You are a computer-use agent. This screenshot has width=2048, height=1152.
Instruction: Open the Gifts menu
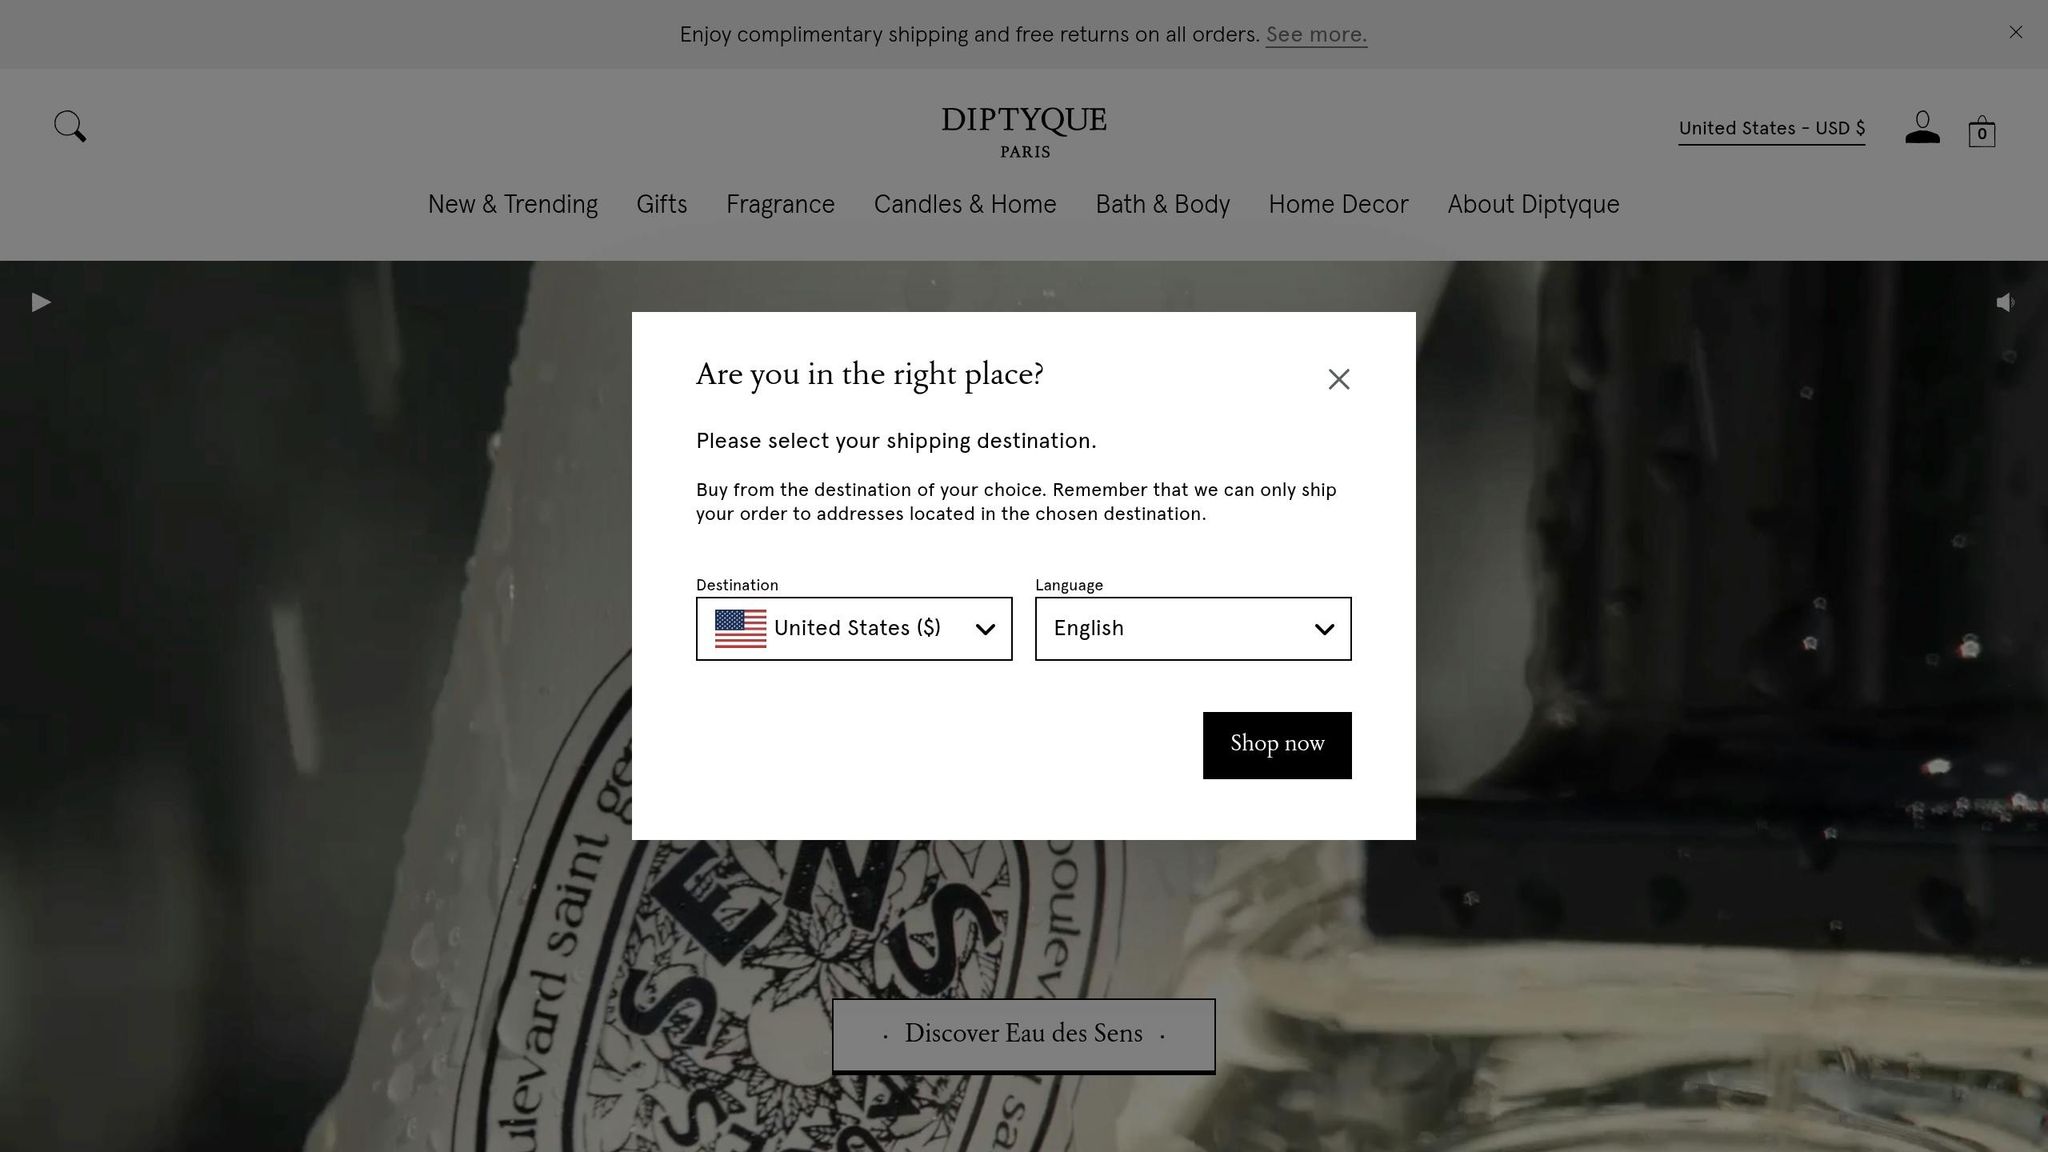point(662,205)
